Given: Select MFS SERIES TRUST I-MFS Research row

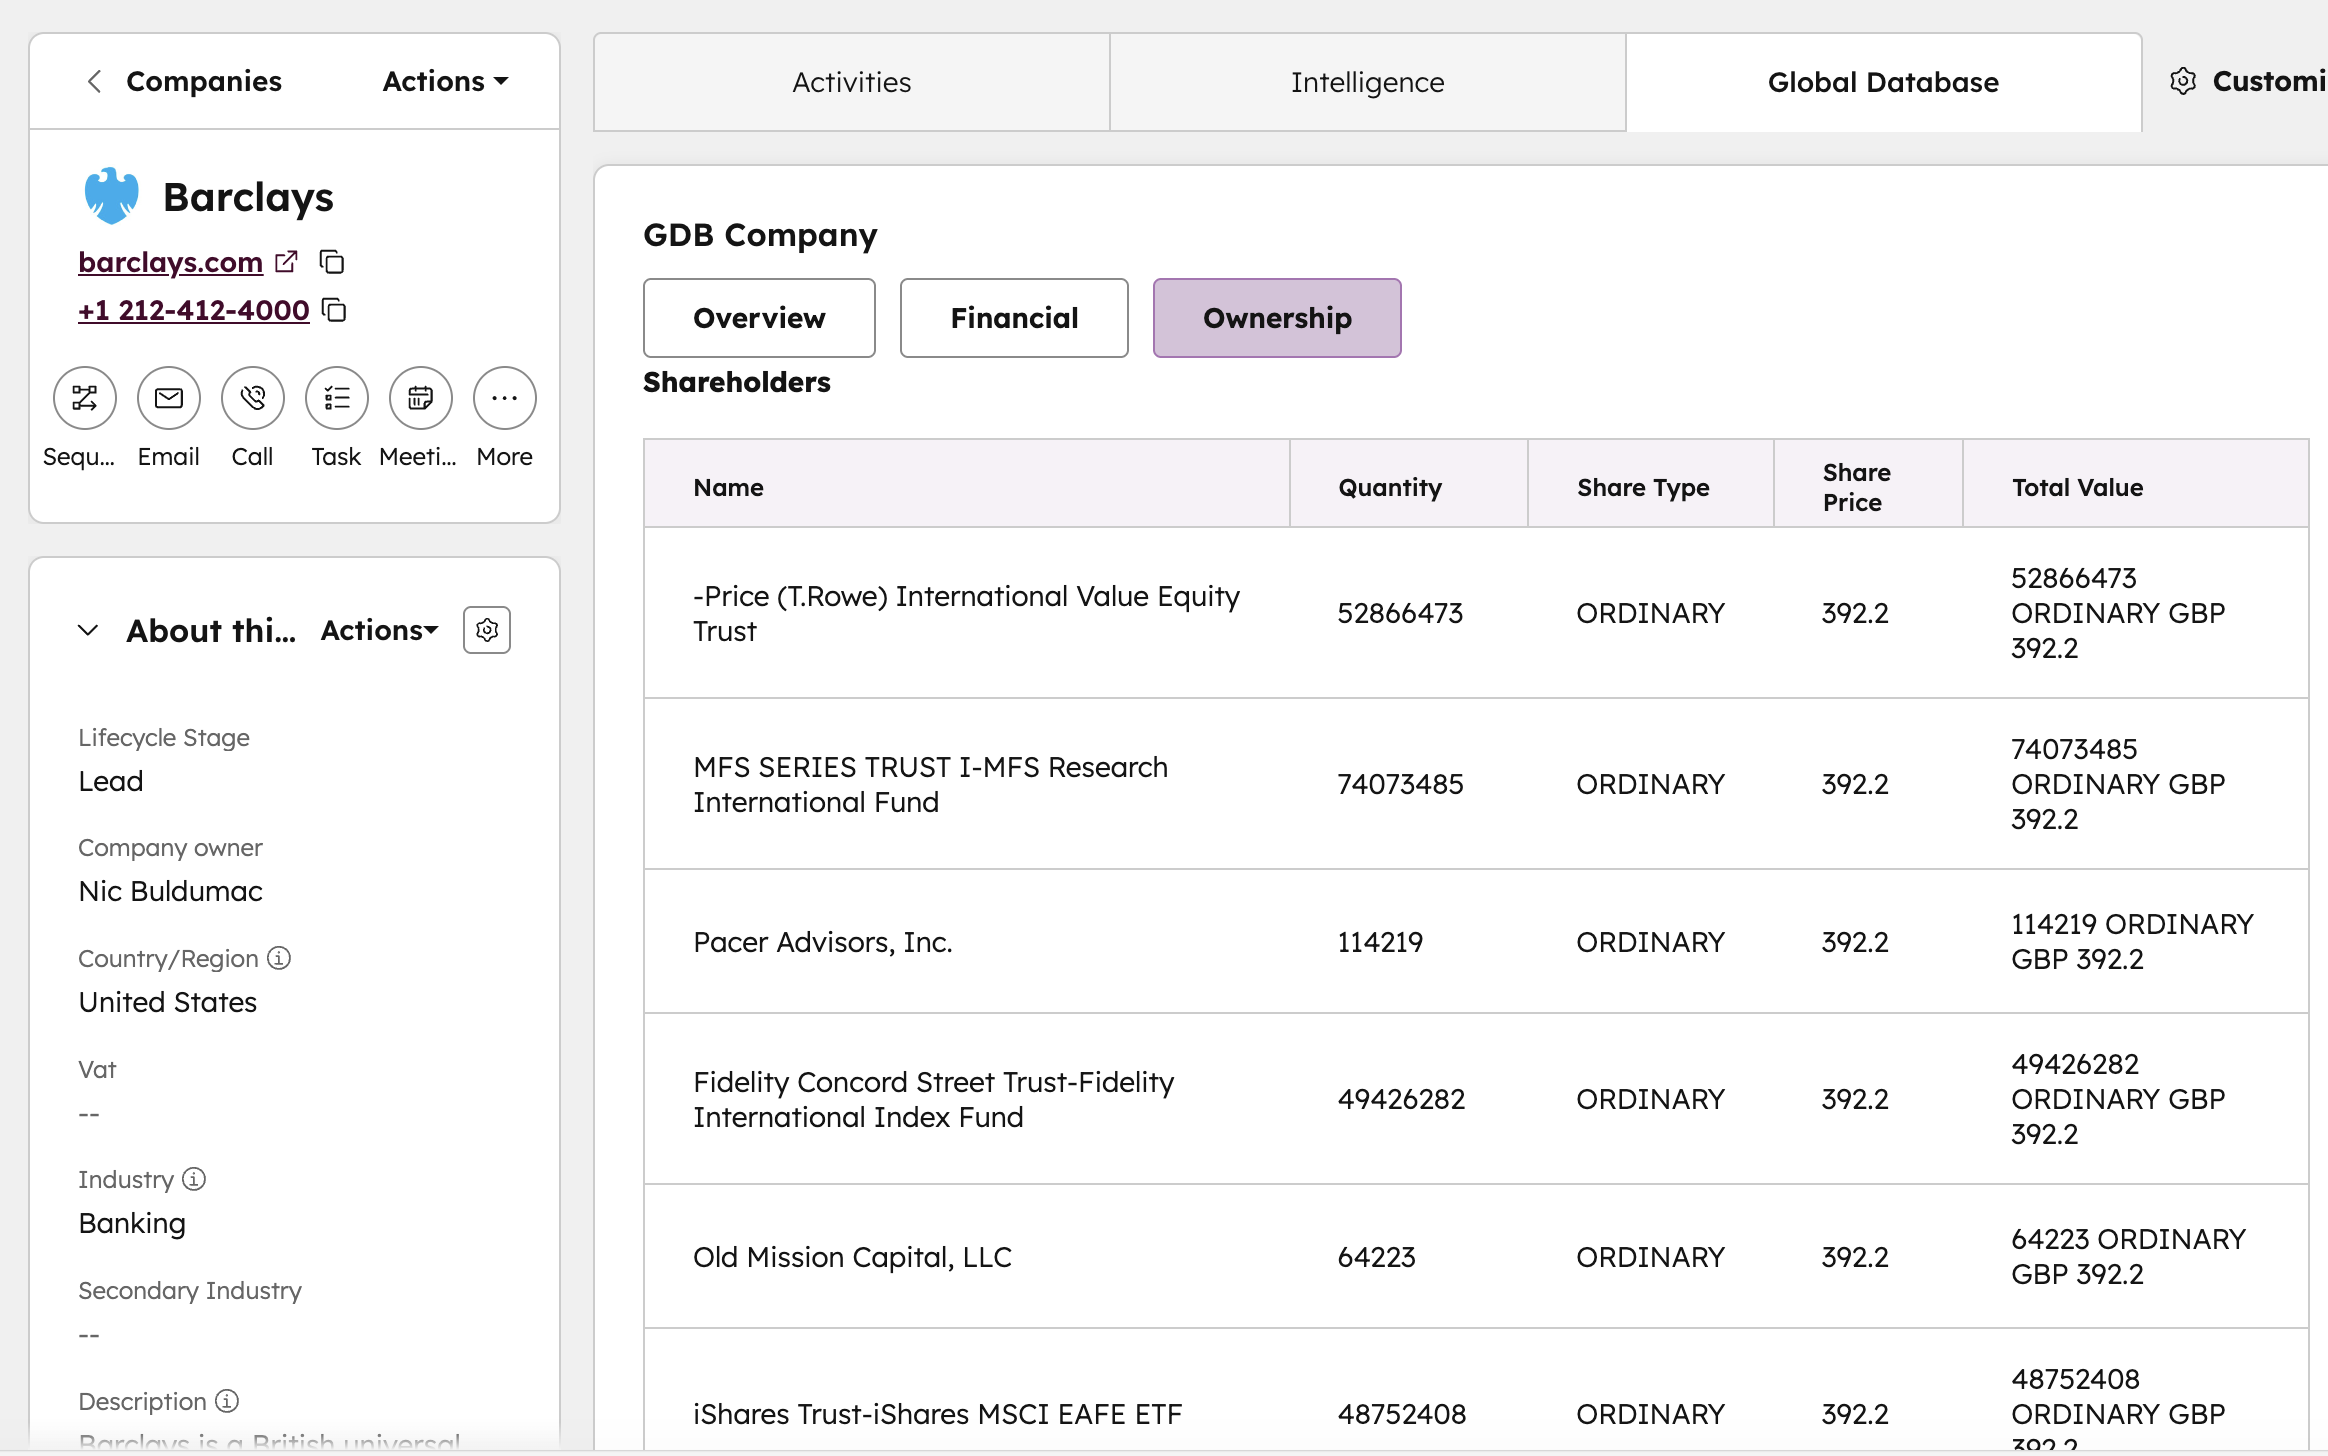Looking at the screenshot, I should point(1476,784).
